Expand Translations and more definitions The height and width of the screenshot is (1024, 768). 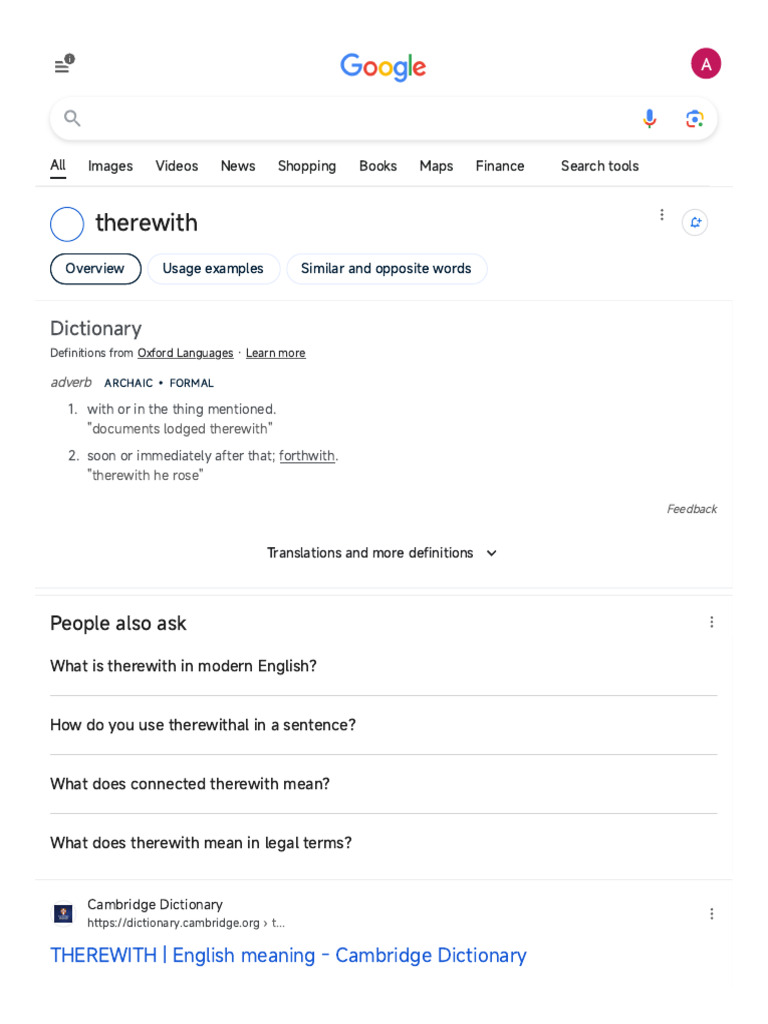(382, 553)
